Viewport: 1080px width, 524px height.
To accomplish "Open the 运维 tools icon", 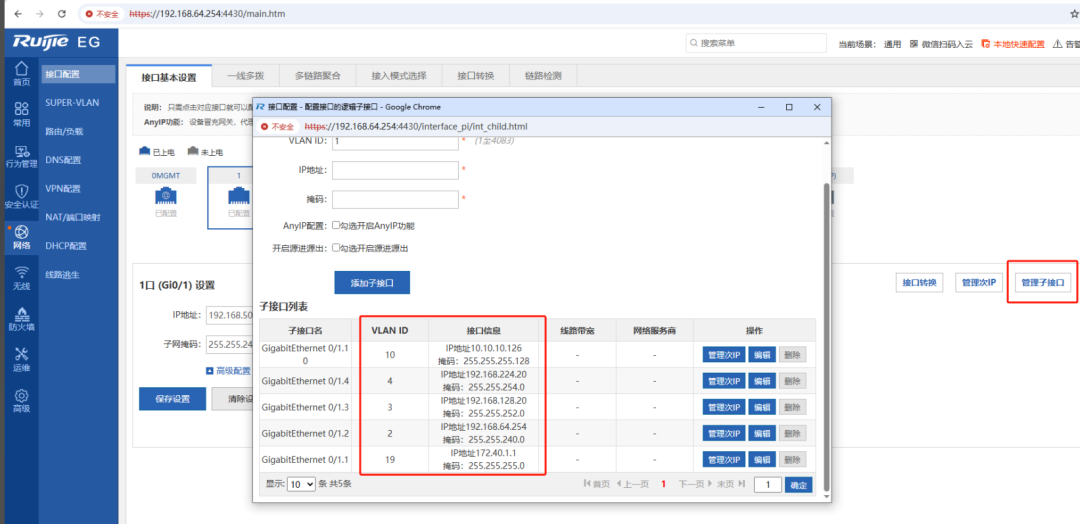I will point(21,359).
